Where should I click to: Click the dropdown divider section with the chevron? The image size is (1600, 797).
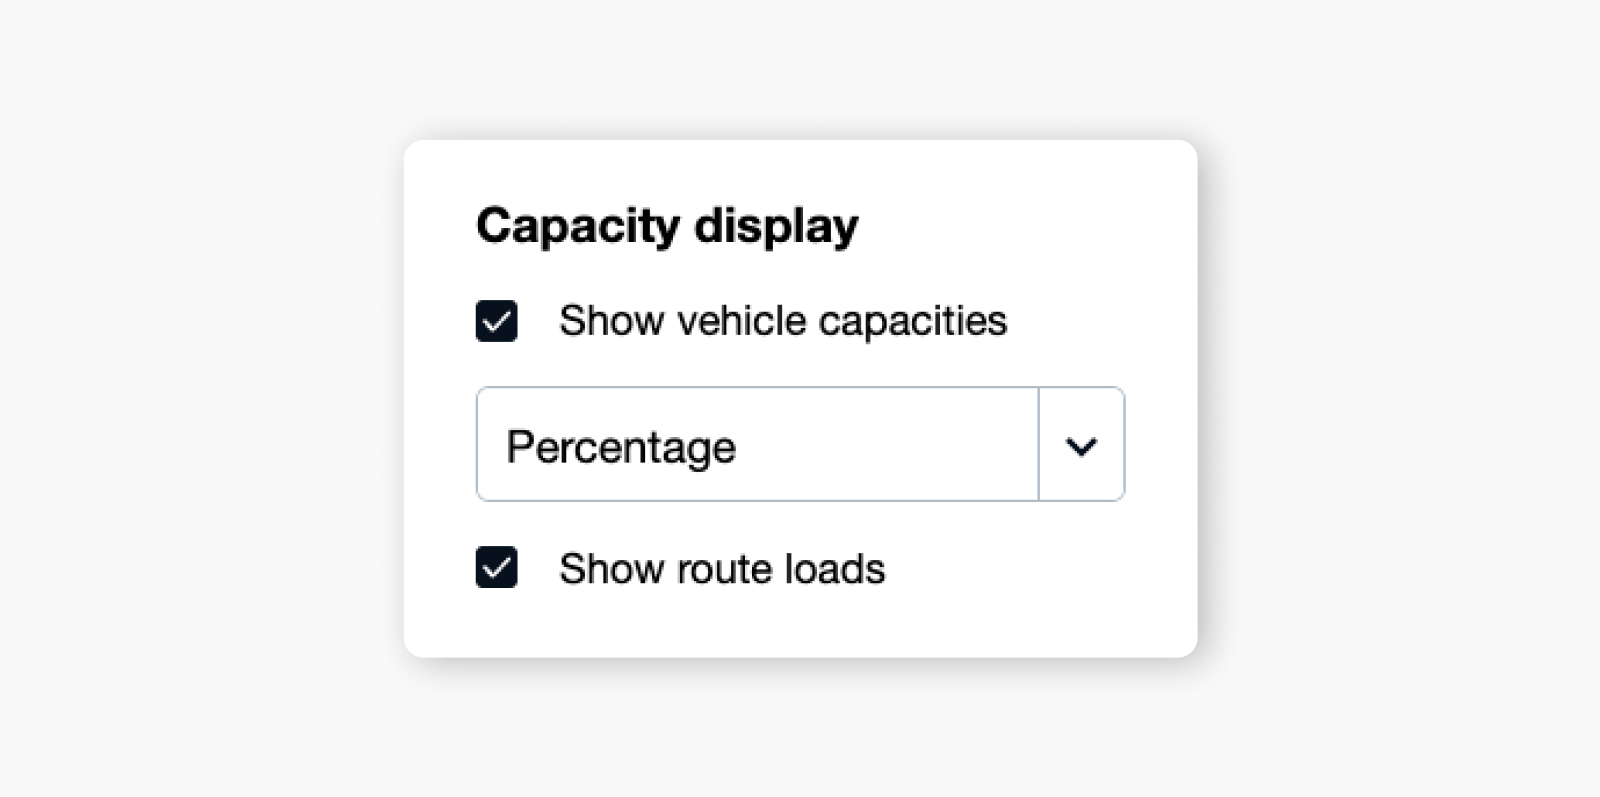pos(1081,444)
